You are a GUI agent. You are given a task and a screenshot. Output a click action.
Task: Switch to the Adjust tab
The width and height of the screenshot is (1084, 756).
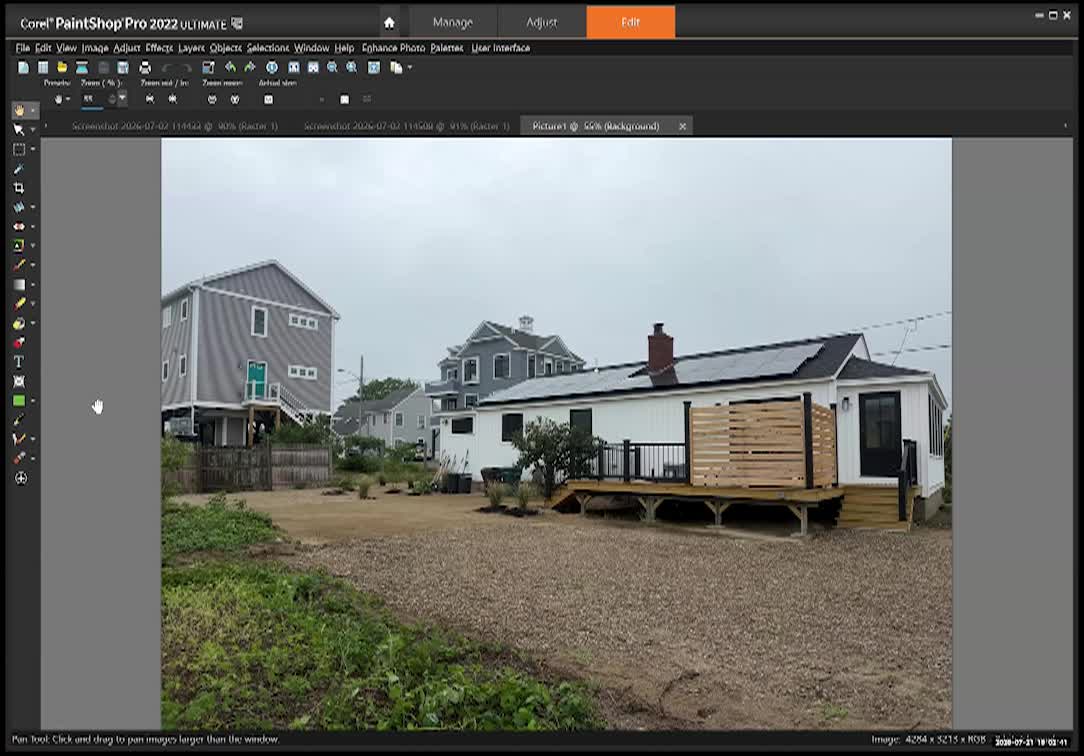point(541,22)
